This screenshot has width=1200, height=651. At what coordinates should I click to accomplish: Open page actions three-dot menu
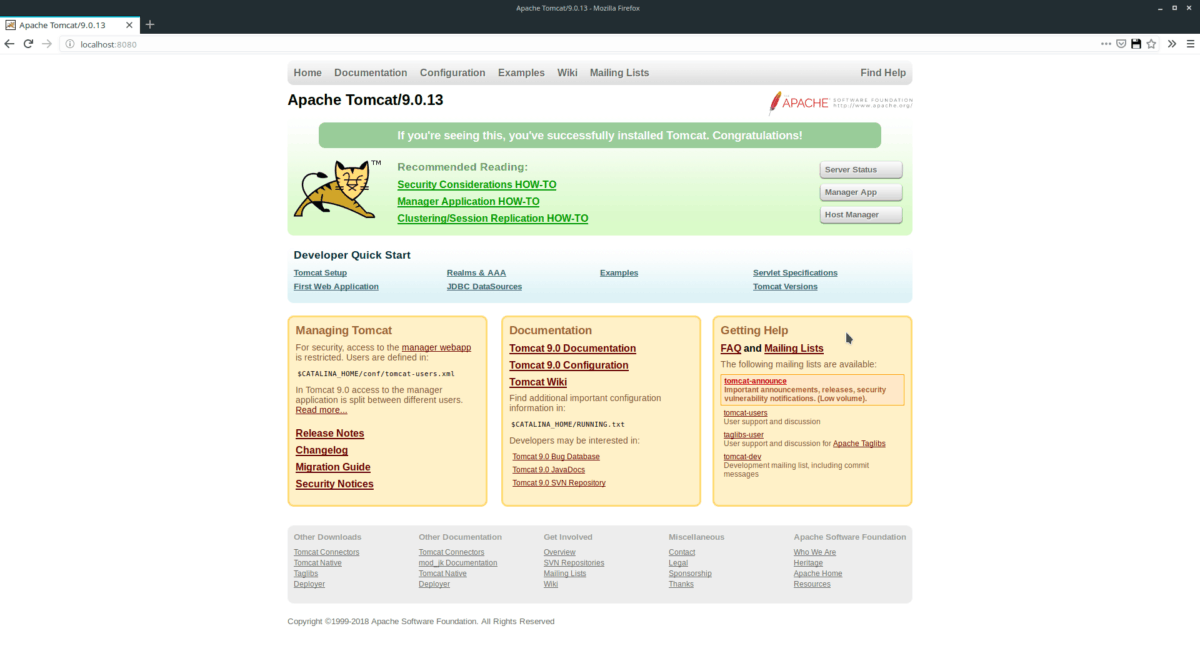(x=1105, y=44)
